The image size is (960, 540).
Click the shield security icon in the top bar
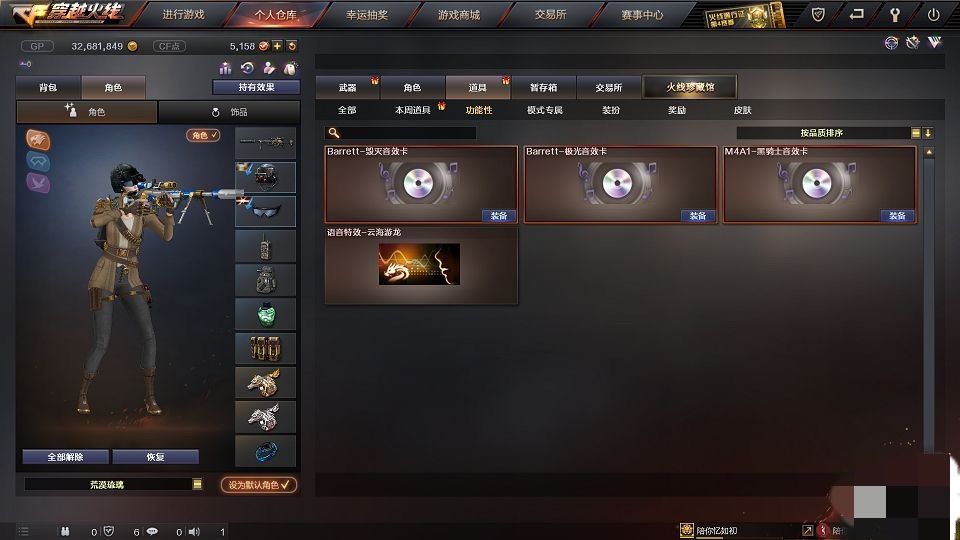[817, 14]
